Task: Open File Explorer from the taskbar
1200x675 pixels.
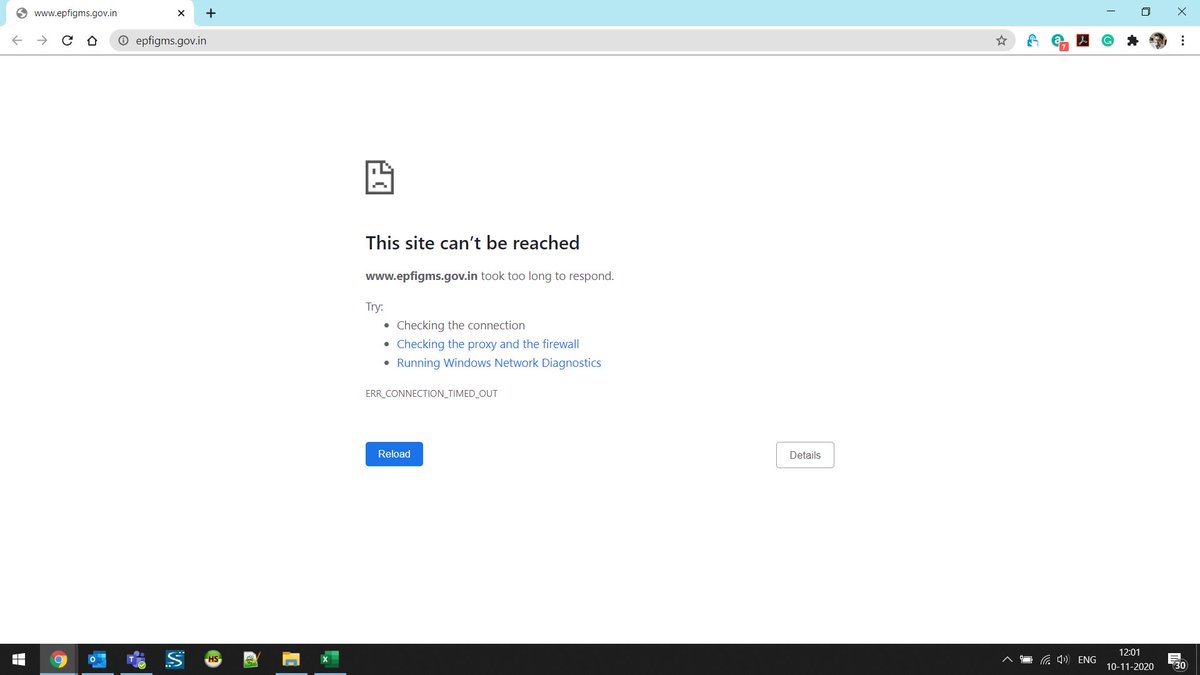Action: (291, 659)
